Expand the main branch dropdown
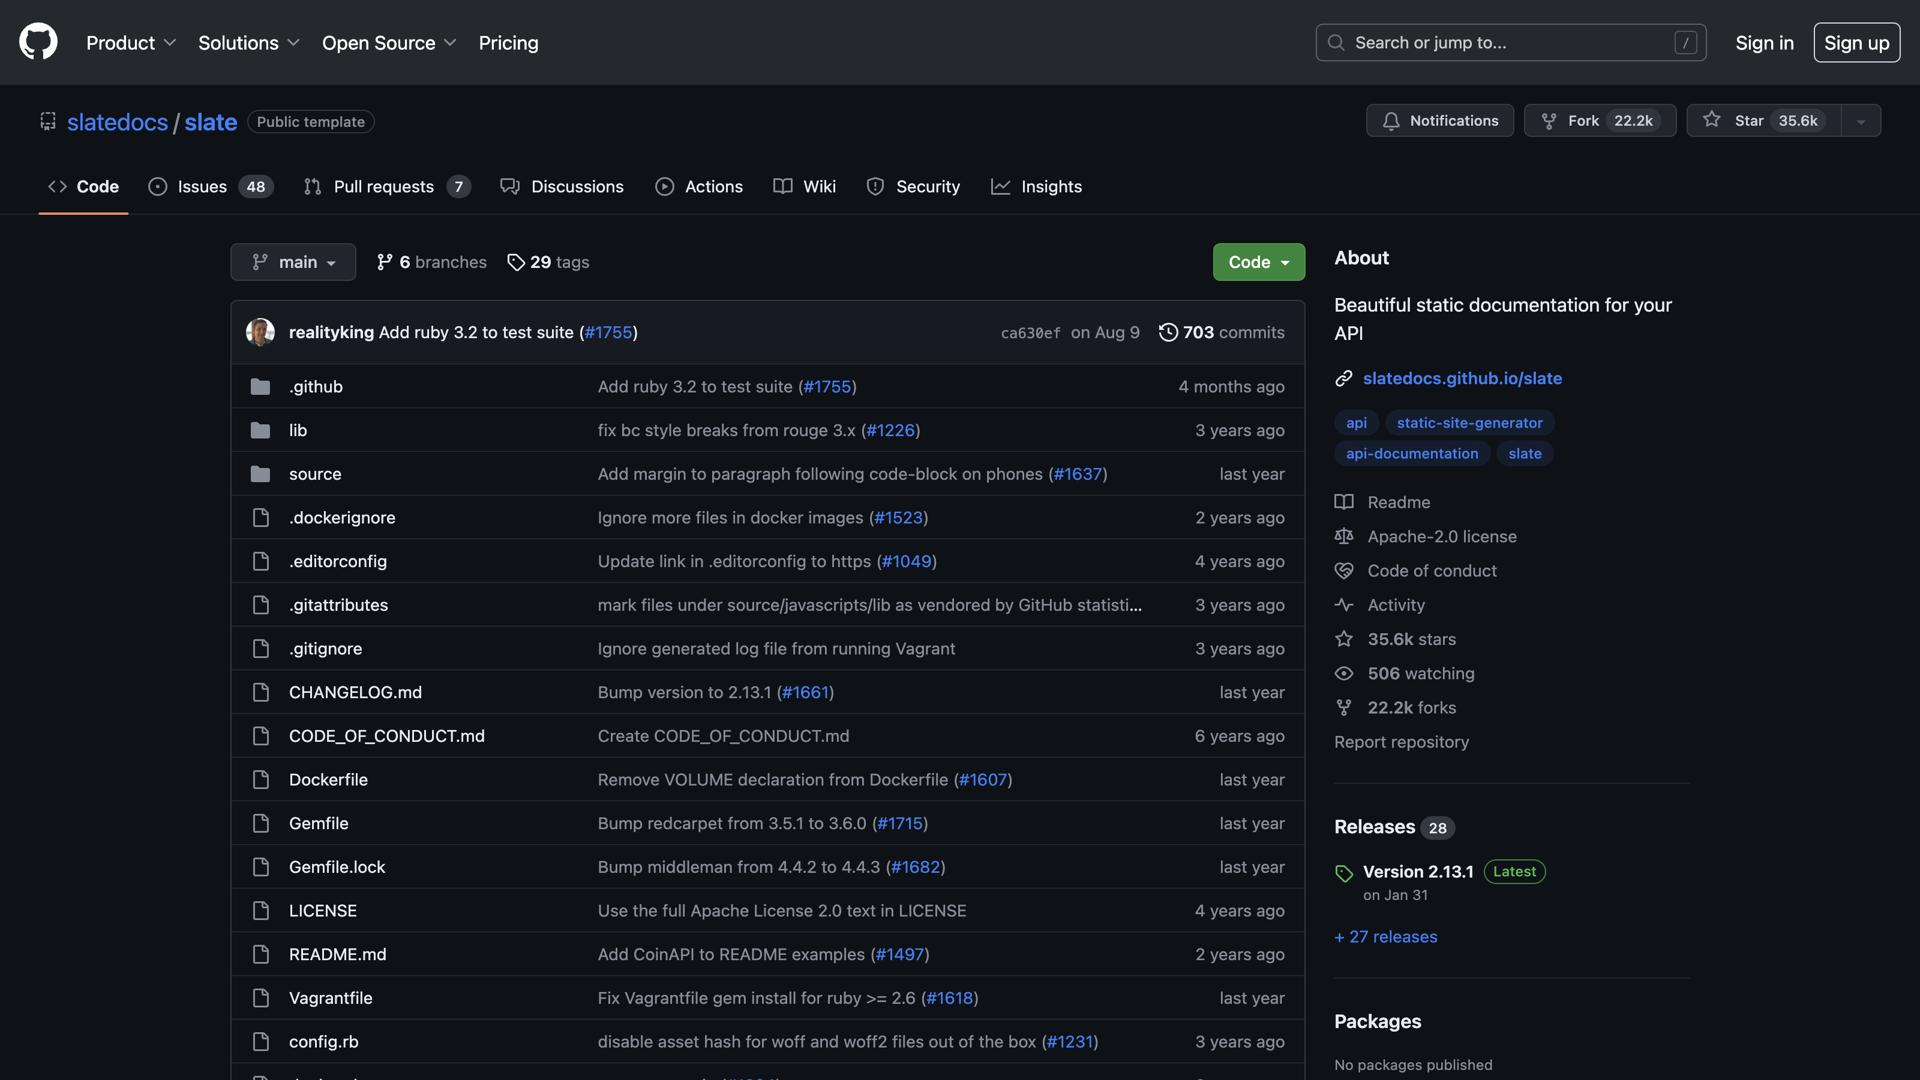The width and height of the screenshot is (1920, 1080). tap(293, 262)
